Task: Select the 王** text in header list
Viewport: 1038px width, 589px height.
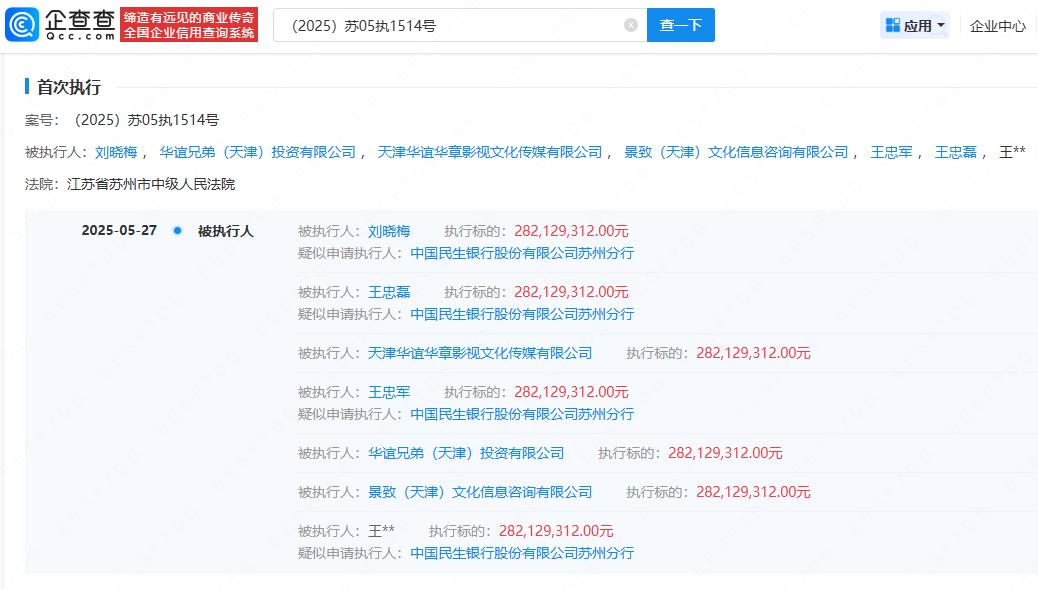Action: (1012, 152)
